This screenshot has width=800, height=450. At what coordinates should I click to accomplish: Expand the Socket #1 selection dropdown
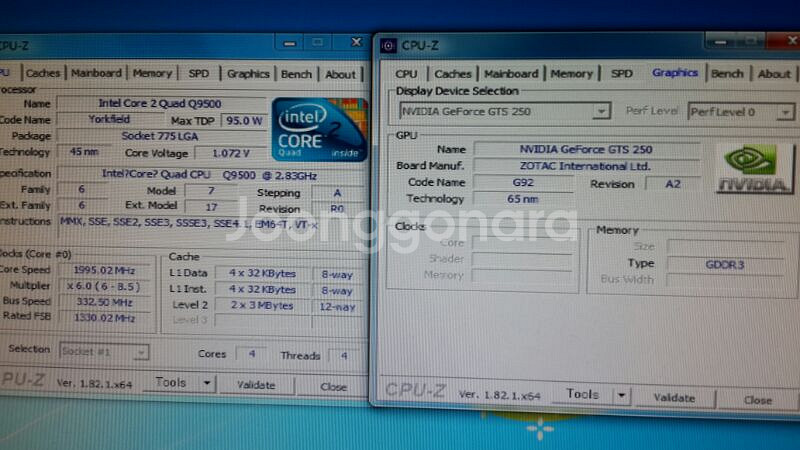pos(141,352)
